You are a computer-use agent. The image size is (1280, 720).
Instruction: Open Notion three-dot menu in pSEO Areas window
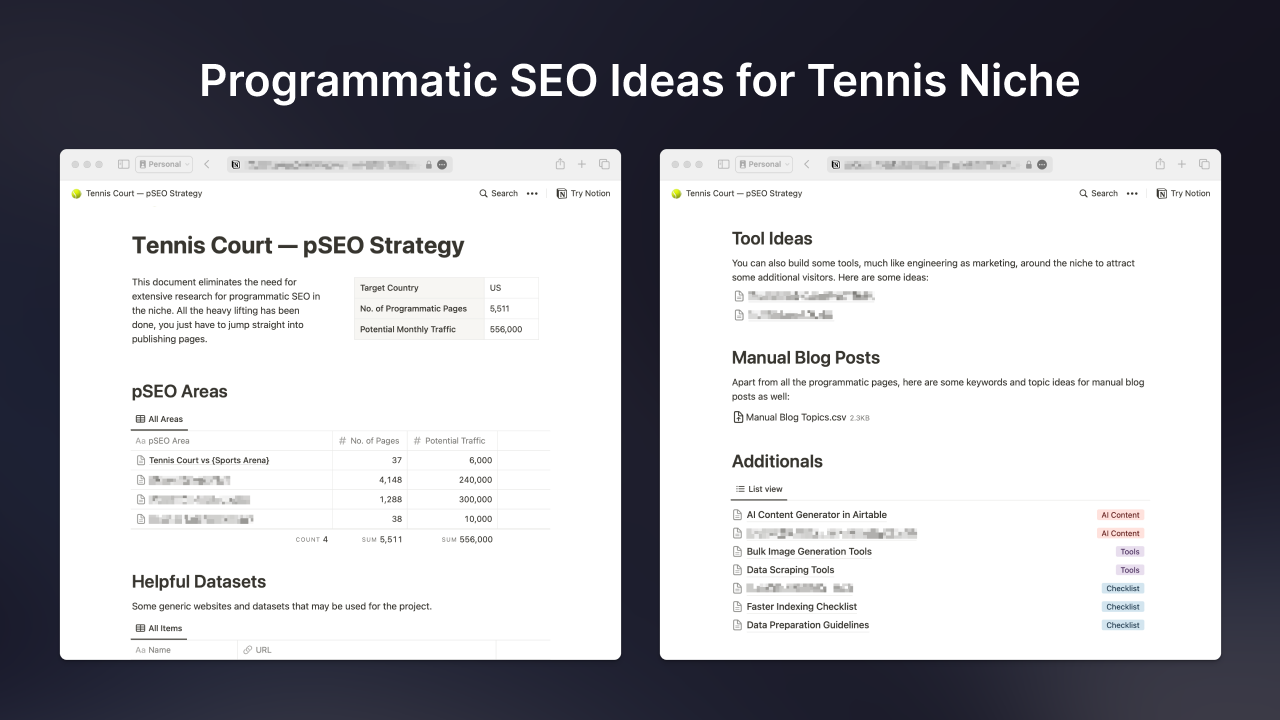532,193
